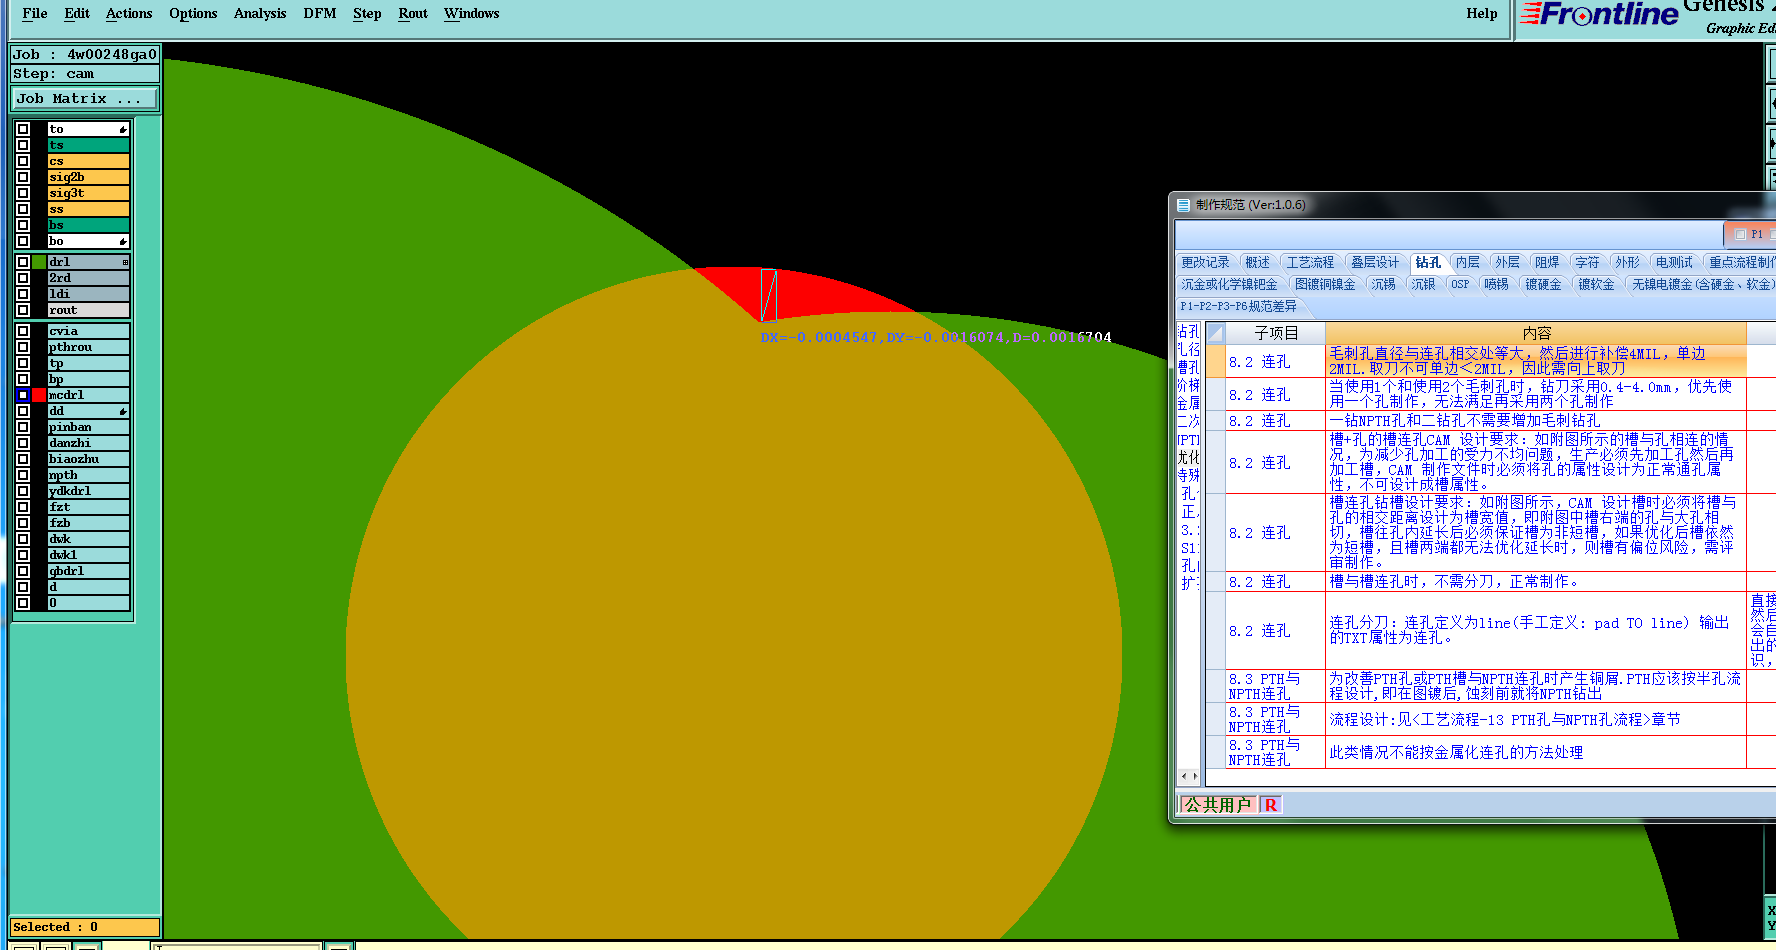Switch to the 工艺流程 tab
This screenshot has height=950, width=1776.
(1310, 262)
